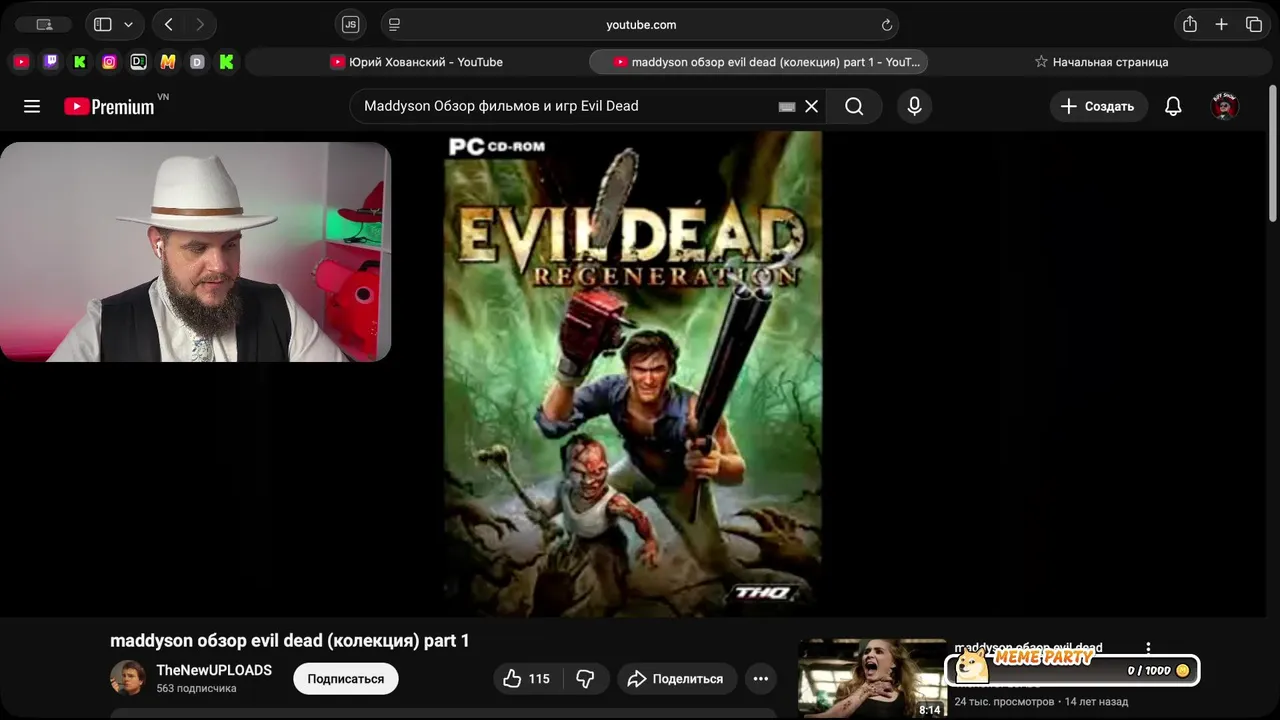Open TheNewUPLOADS channel avatar
Screen dimensions: 1280x720
(128, 678)
